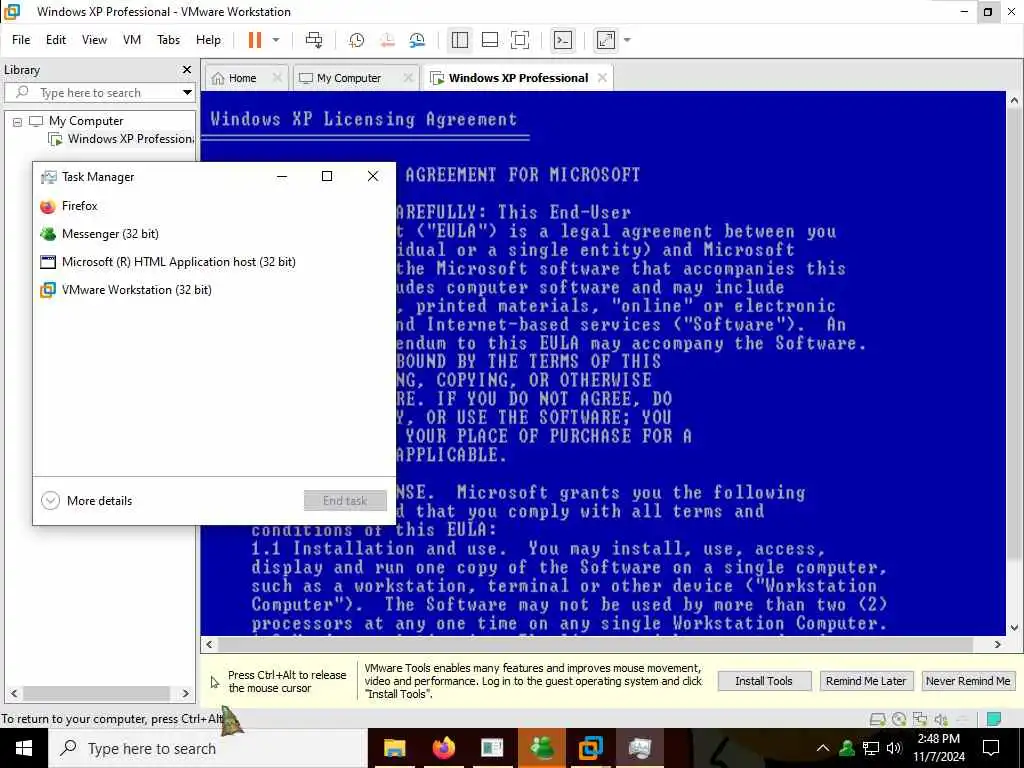
Task: Open Snapshot Manager via the clock-wrench icon
Action: pyautogui.click(x=417, y=40)
